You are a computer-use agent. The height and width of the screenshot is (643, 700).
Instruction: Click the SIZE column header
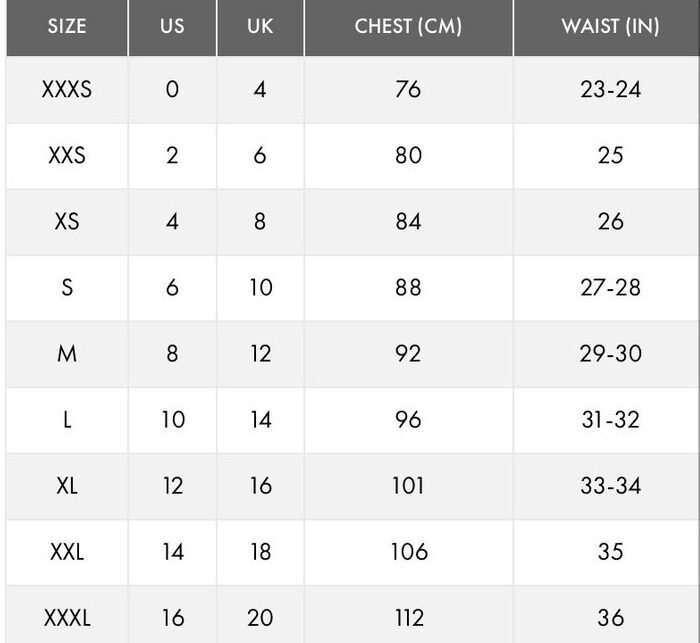click(67, 26)
